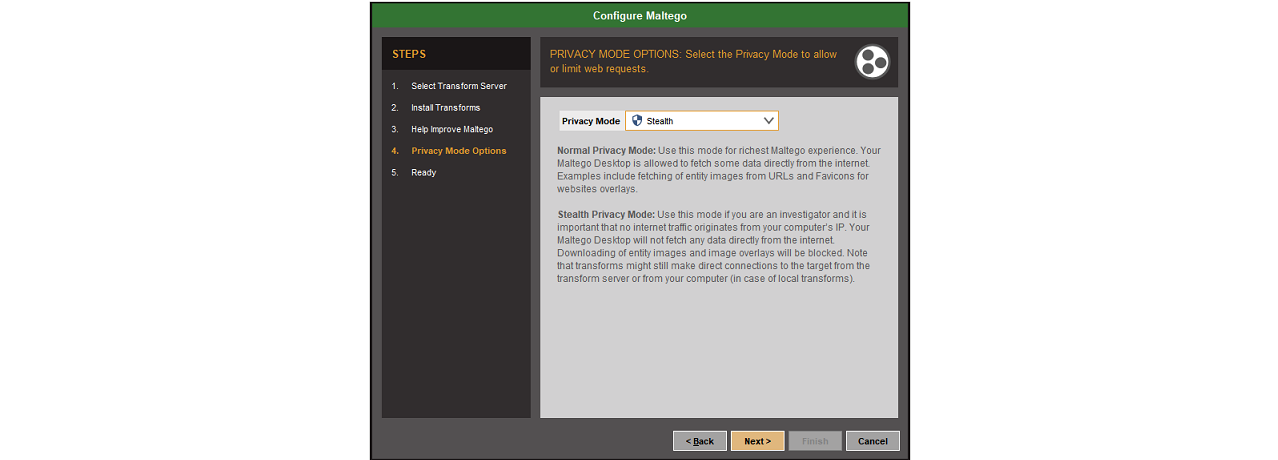Select step 2 Install Transforms
Viewport: 1278px width, 460px height.
pos(445,108)
